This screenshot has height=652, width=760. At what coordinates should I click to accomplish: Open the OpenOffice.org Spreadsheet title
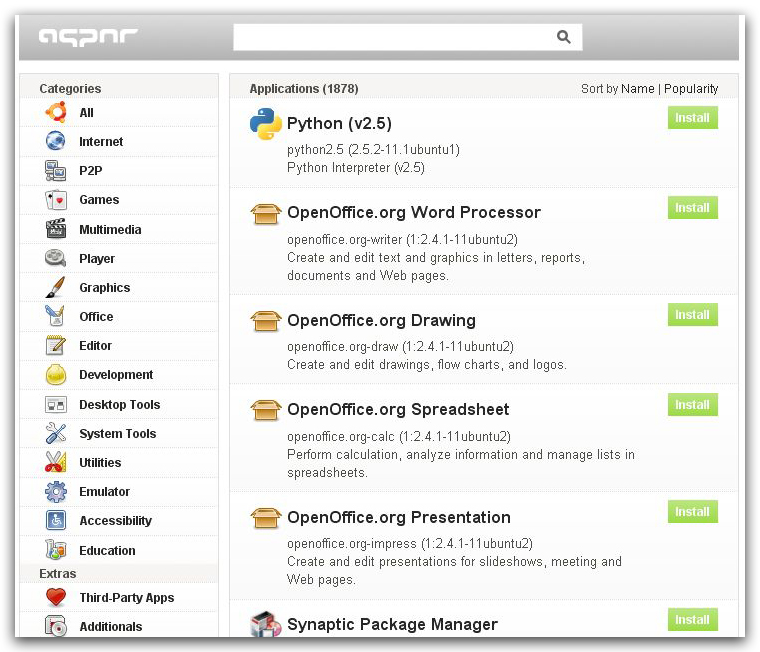pos(398,410)
